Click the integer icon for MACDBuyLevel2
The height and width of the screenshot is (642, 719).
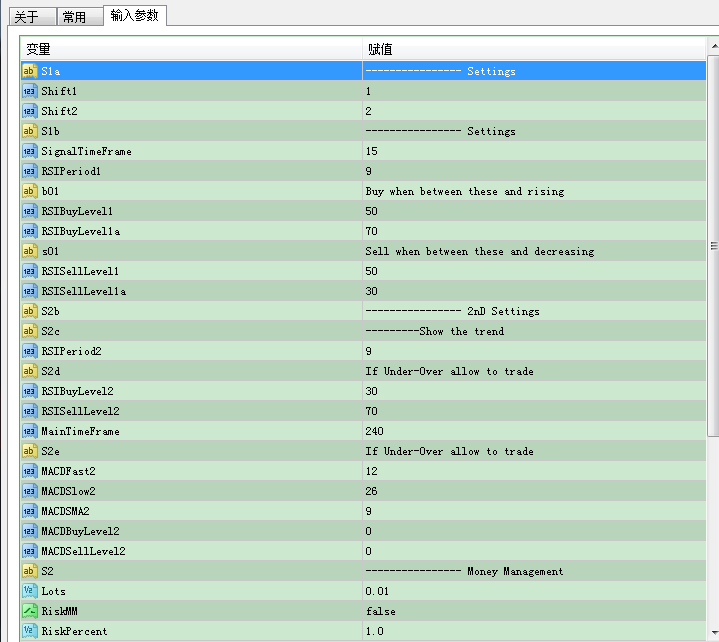29,531
